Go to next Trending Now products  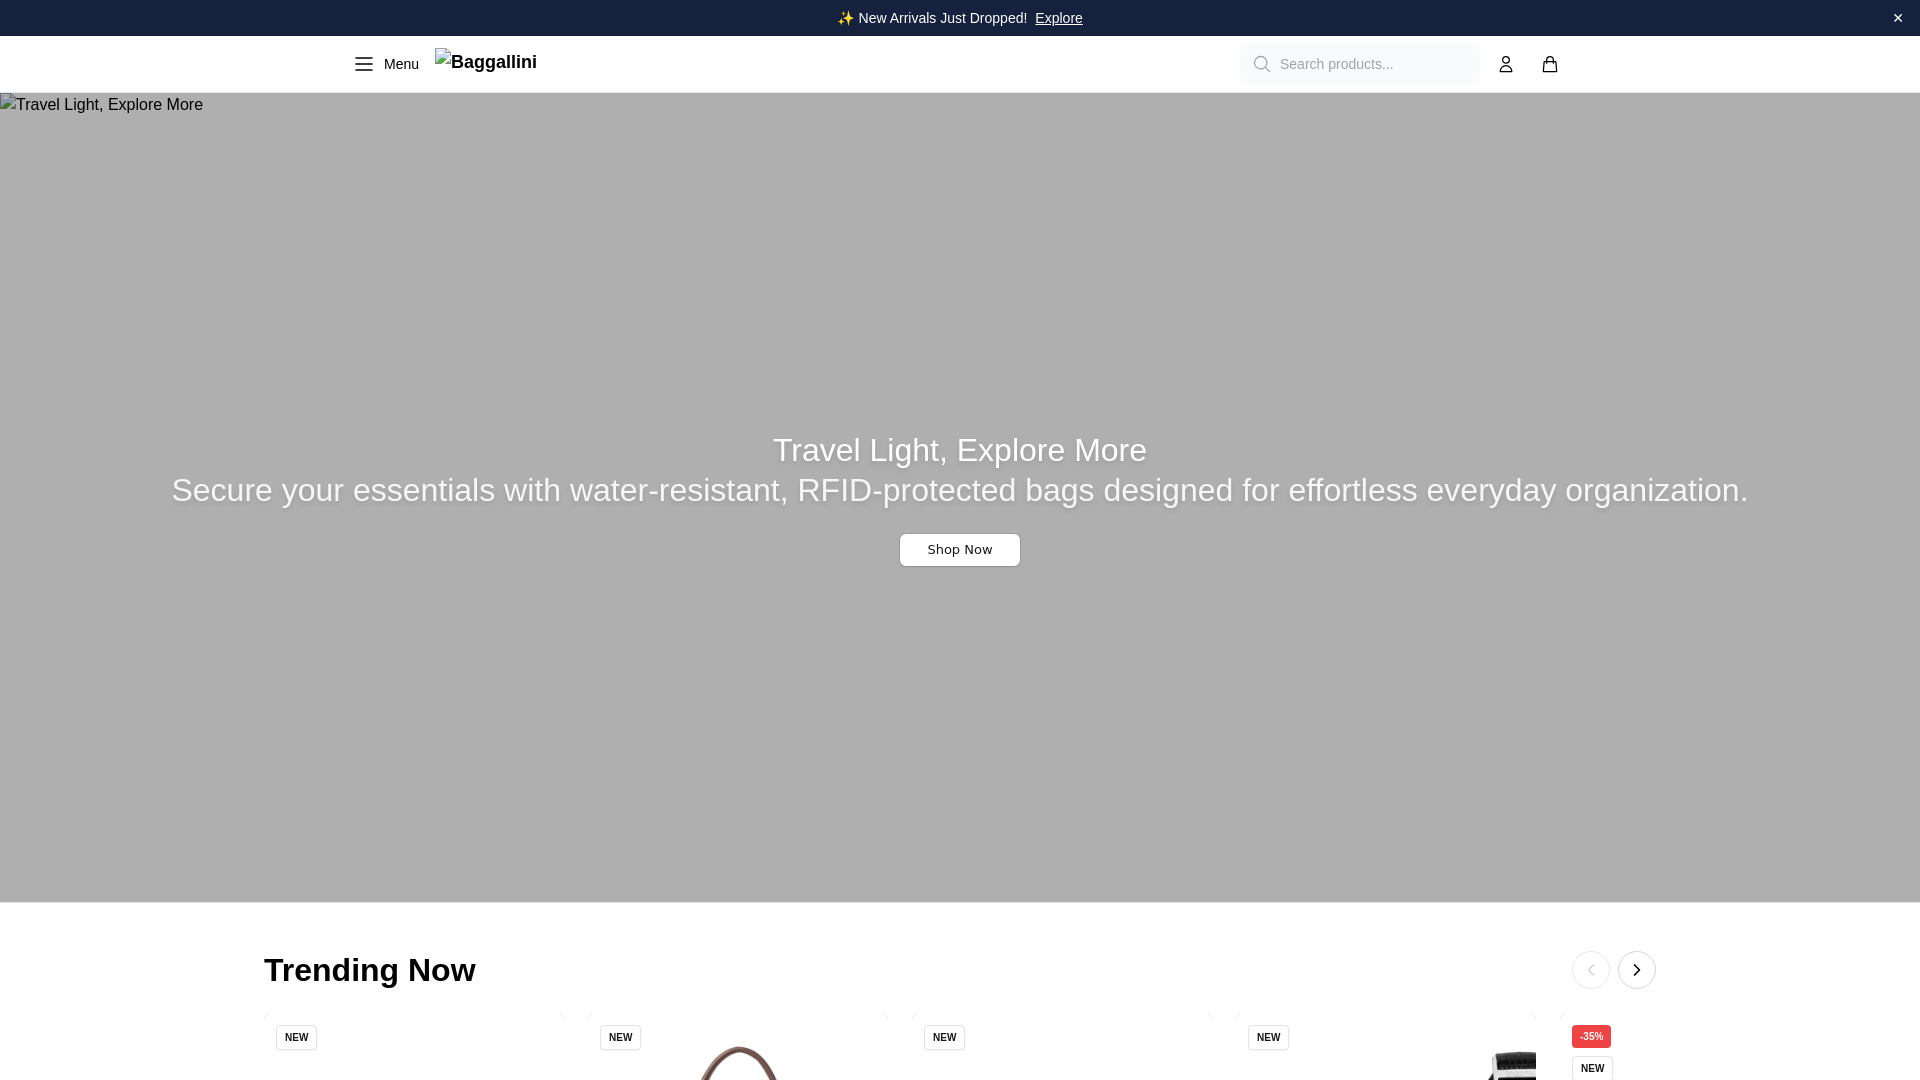pyautogui.click(x=1636, y=970)
